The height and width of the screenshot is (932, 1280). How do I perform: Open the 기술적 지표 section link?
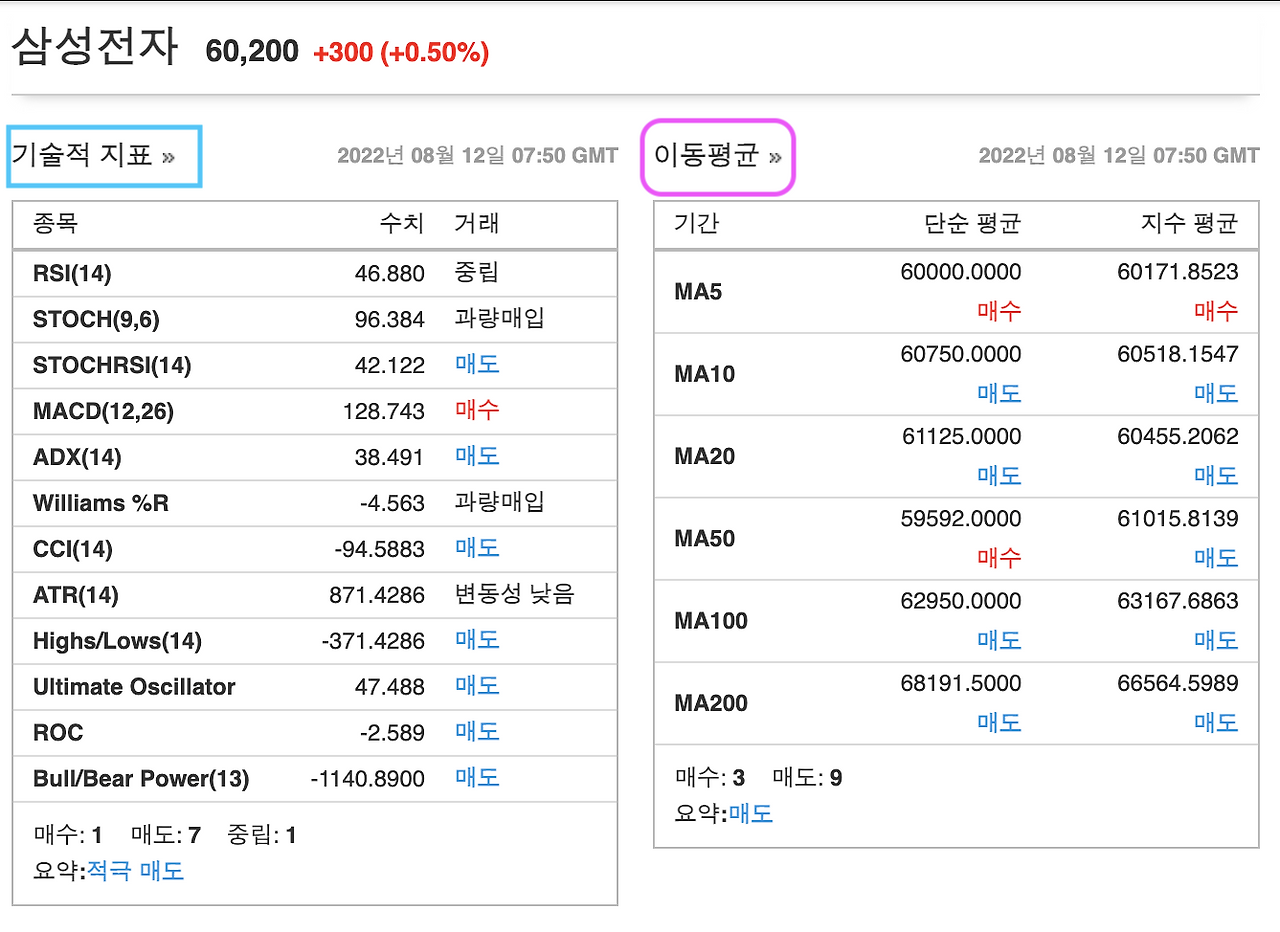tap(93, 156)
